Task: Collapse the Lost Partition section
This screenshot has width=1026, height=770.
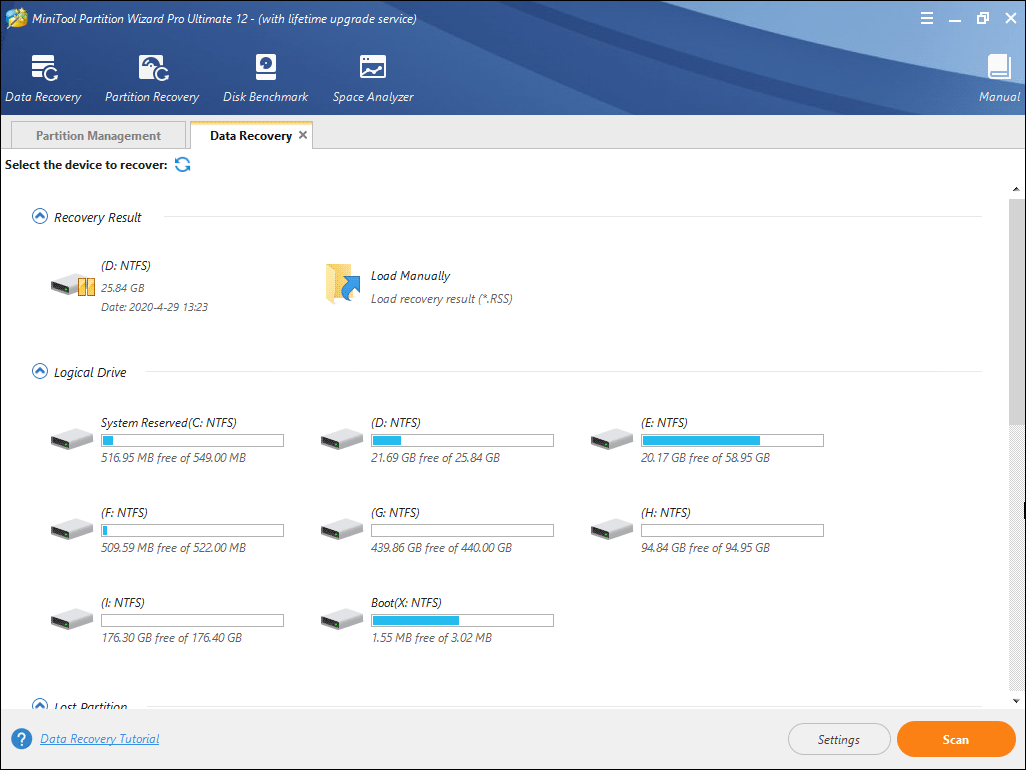Action: click(40, 705)
